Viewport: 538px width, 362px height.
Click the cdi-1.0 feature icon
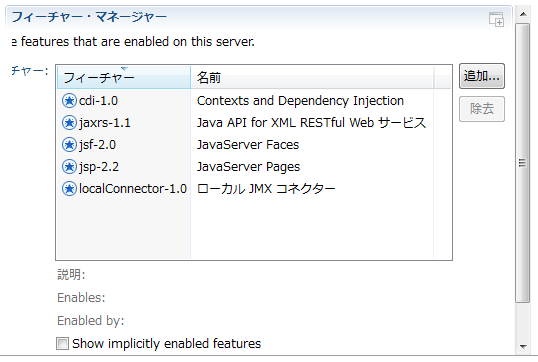coord(69,101)
